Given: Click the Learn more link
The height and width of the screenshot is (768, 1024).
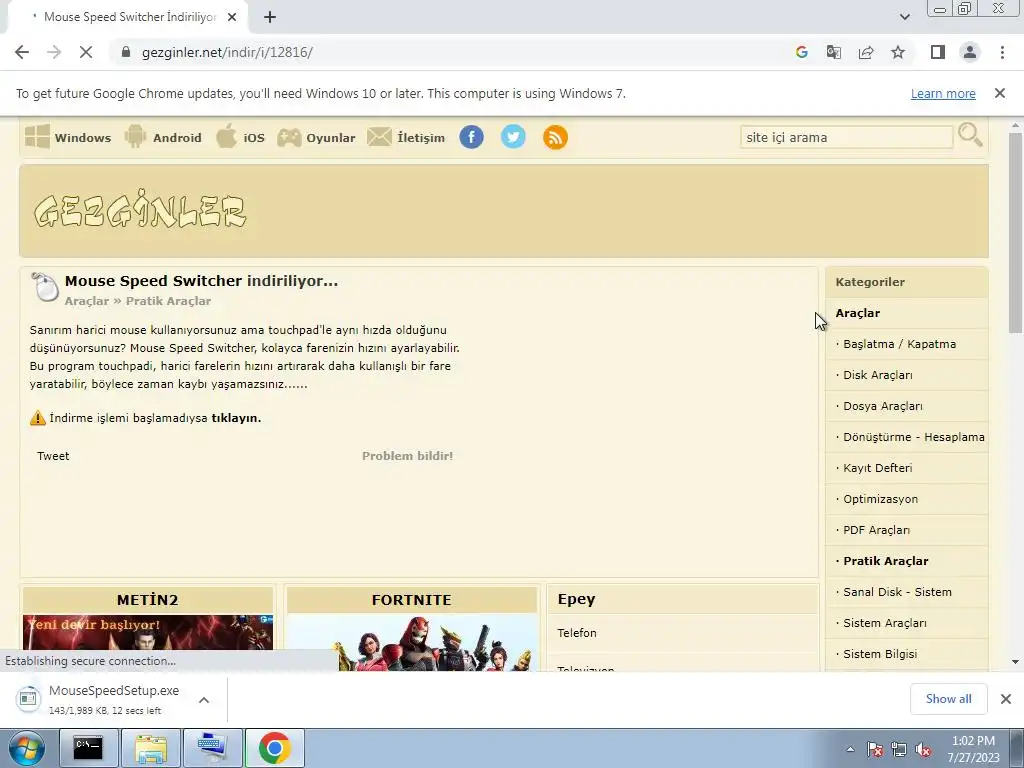Looking at the screenshot, I should click(943, 93).
